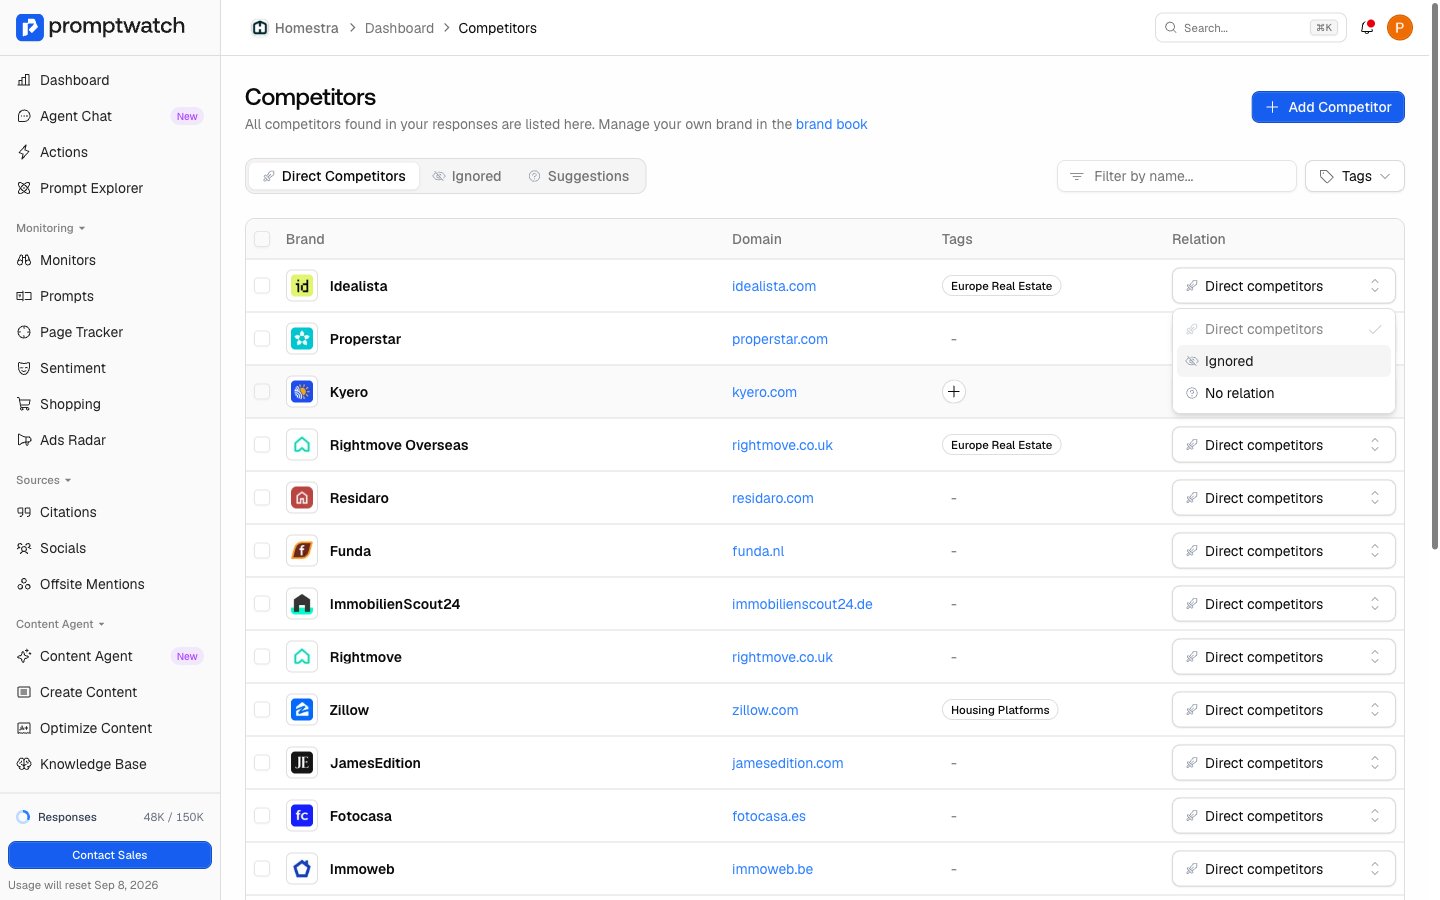Click the Responses usage progress ring
This screenshot has width=1440, height=900.
point(23,817)
